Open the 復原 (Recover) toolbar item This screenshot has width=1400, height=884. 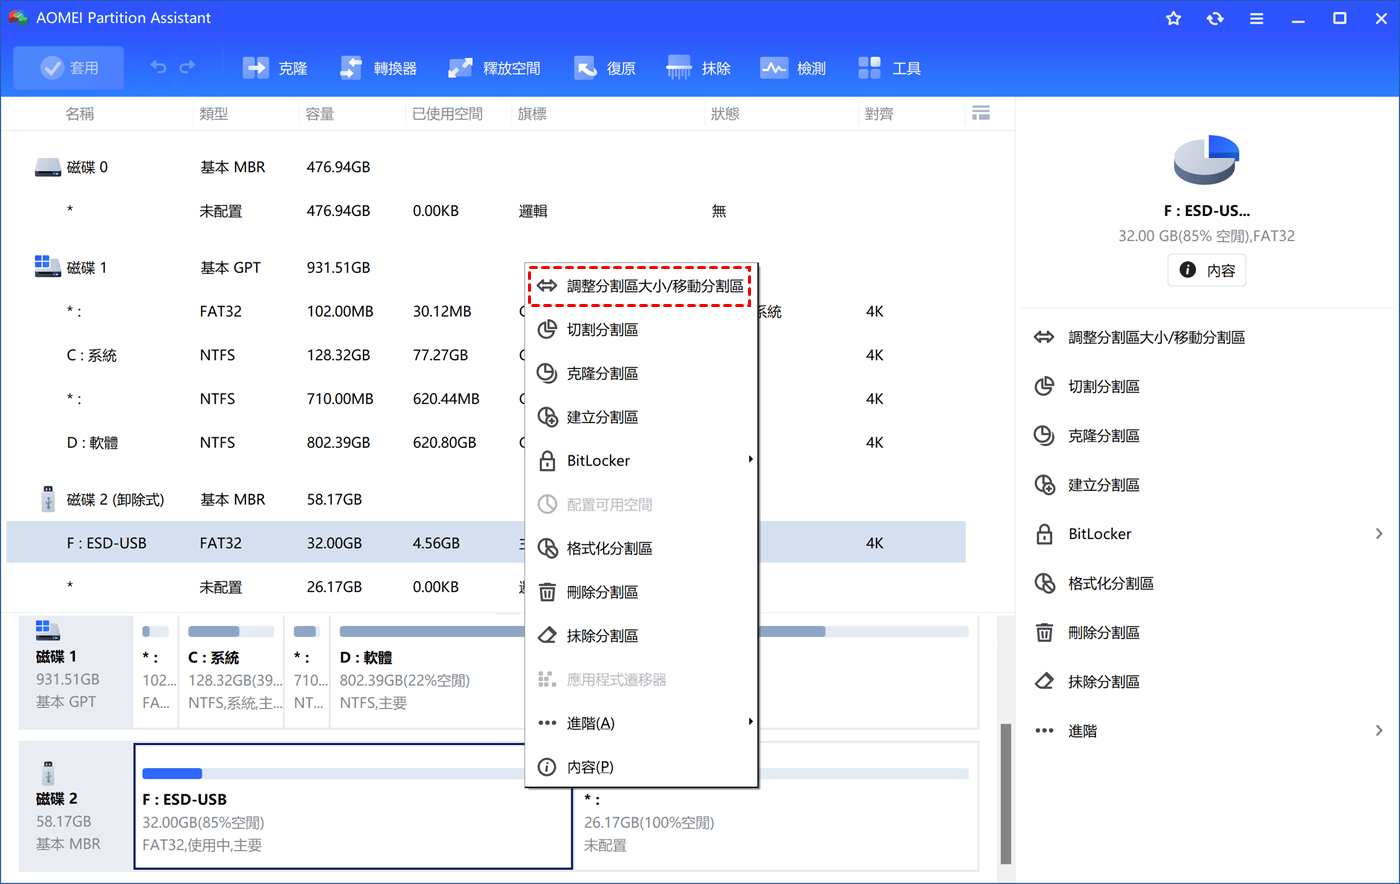pyautogui.click(x=605, y=68)
